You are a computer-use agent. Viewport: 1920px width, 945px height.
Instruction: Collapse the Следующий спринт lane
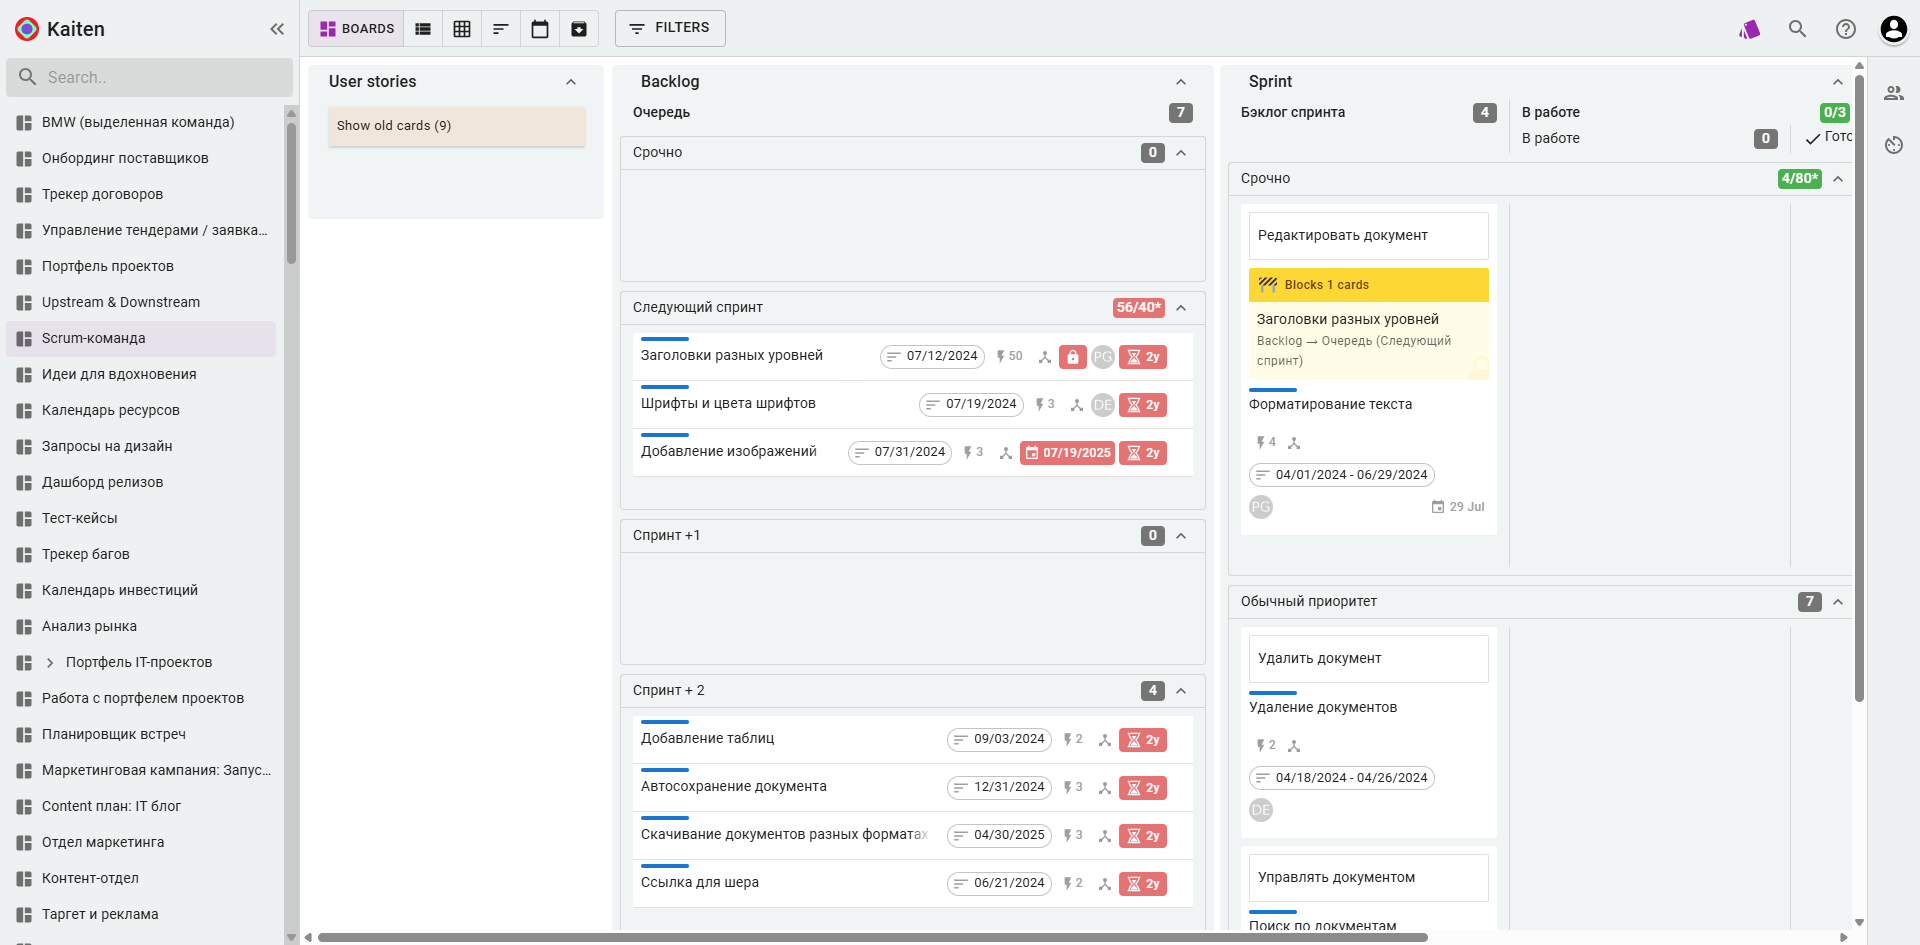[1181, 308]
